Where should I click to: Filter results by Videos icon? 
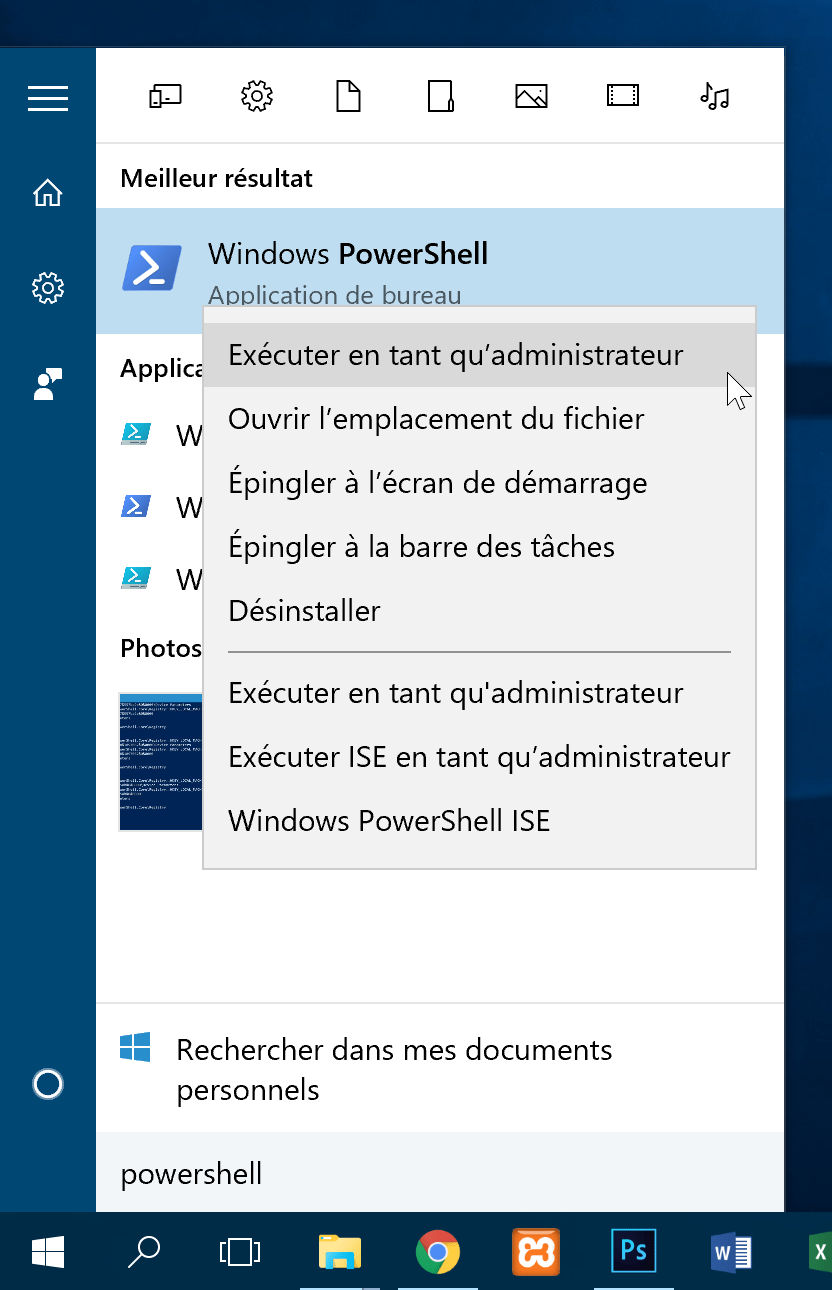[623, 97]
